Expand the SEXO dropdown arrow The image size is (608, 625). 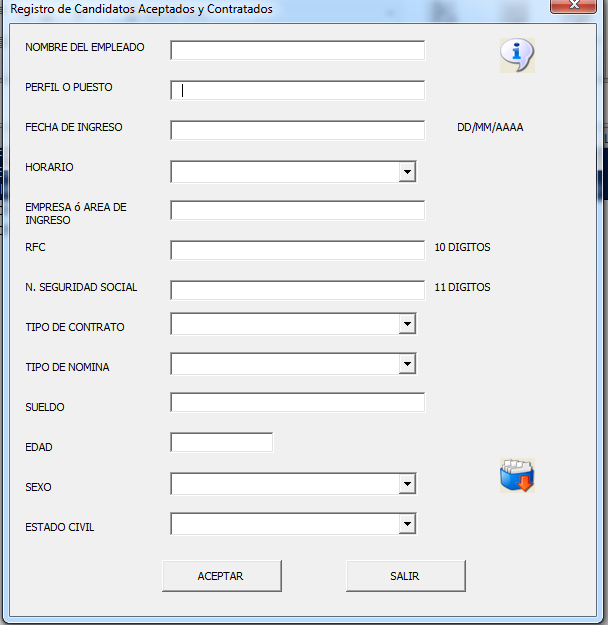[x=407, y=484]
